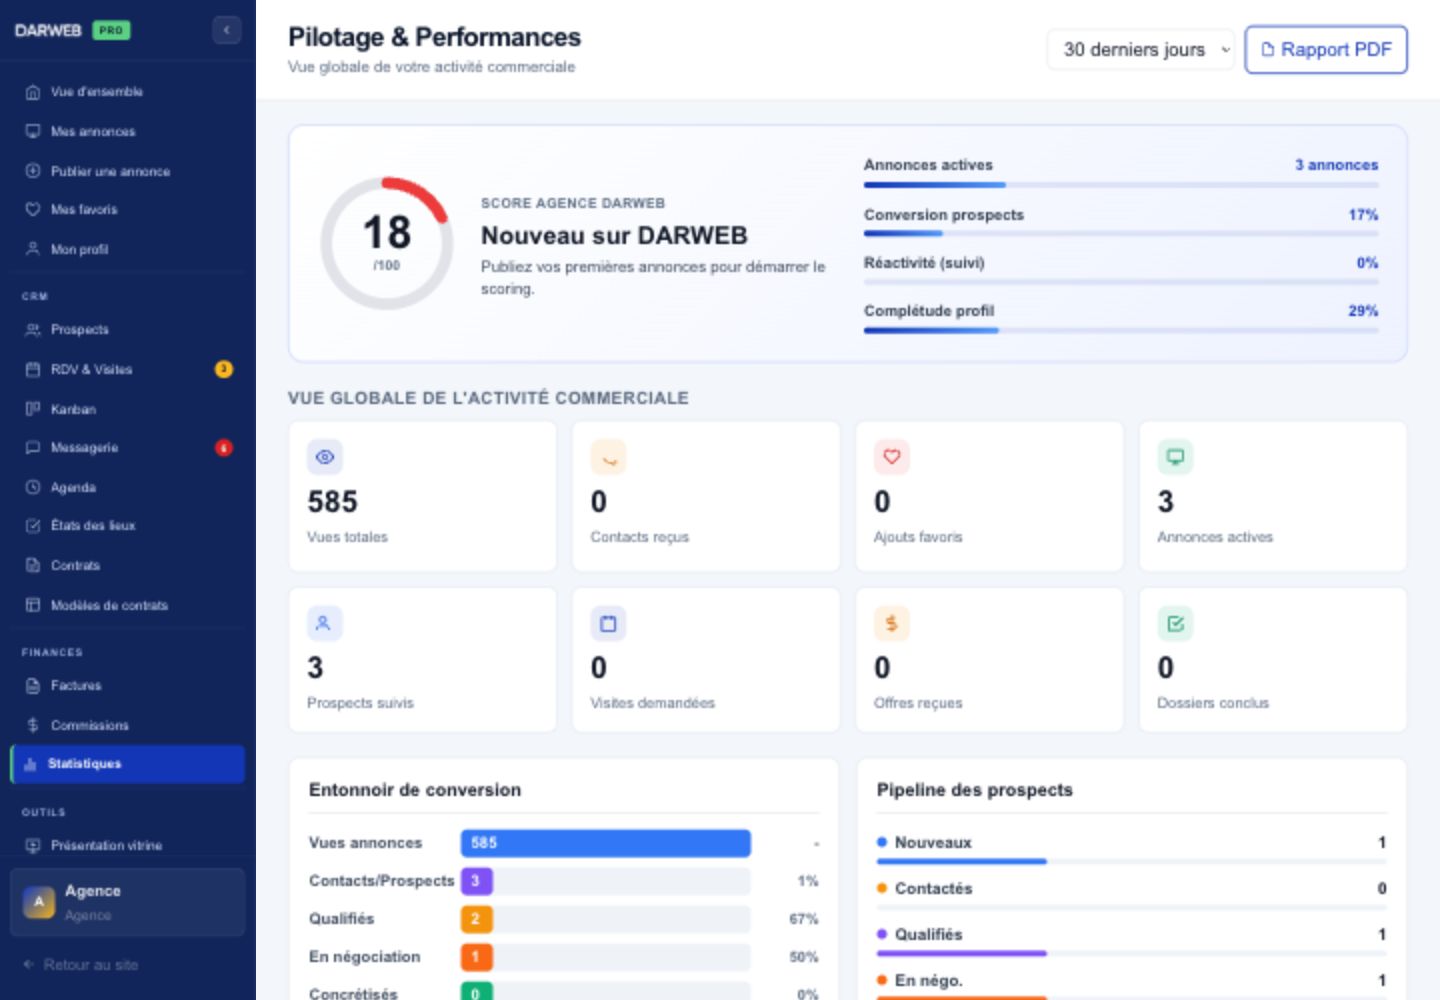Open Modèles de contrats
The image size is (1440, 1000).
tap(128, 605)
